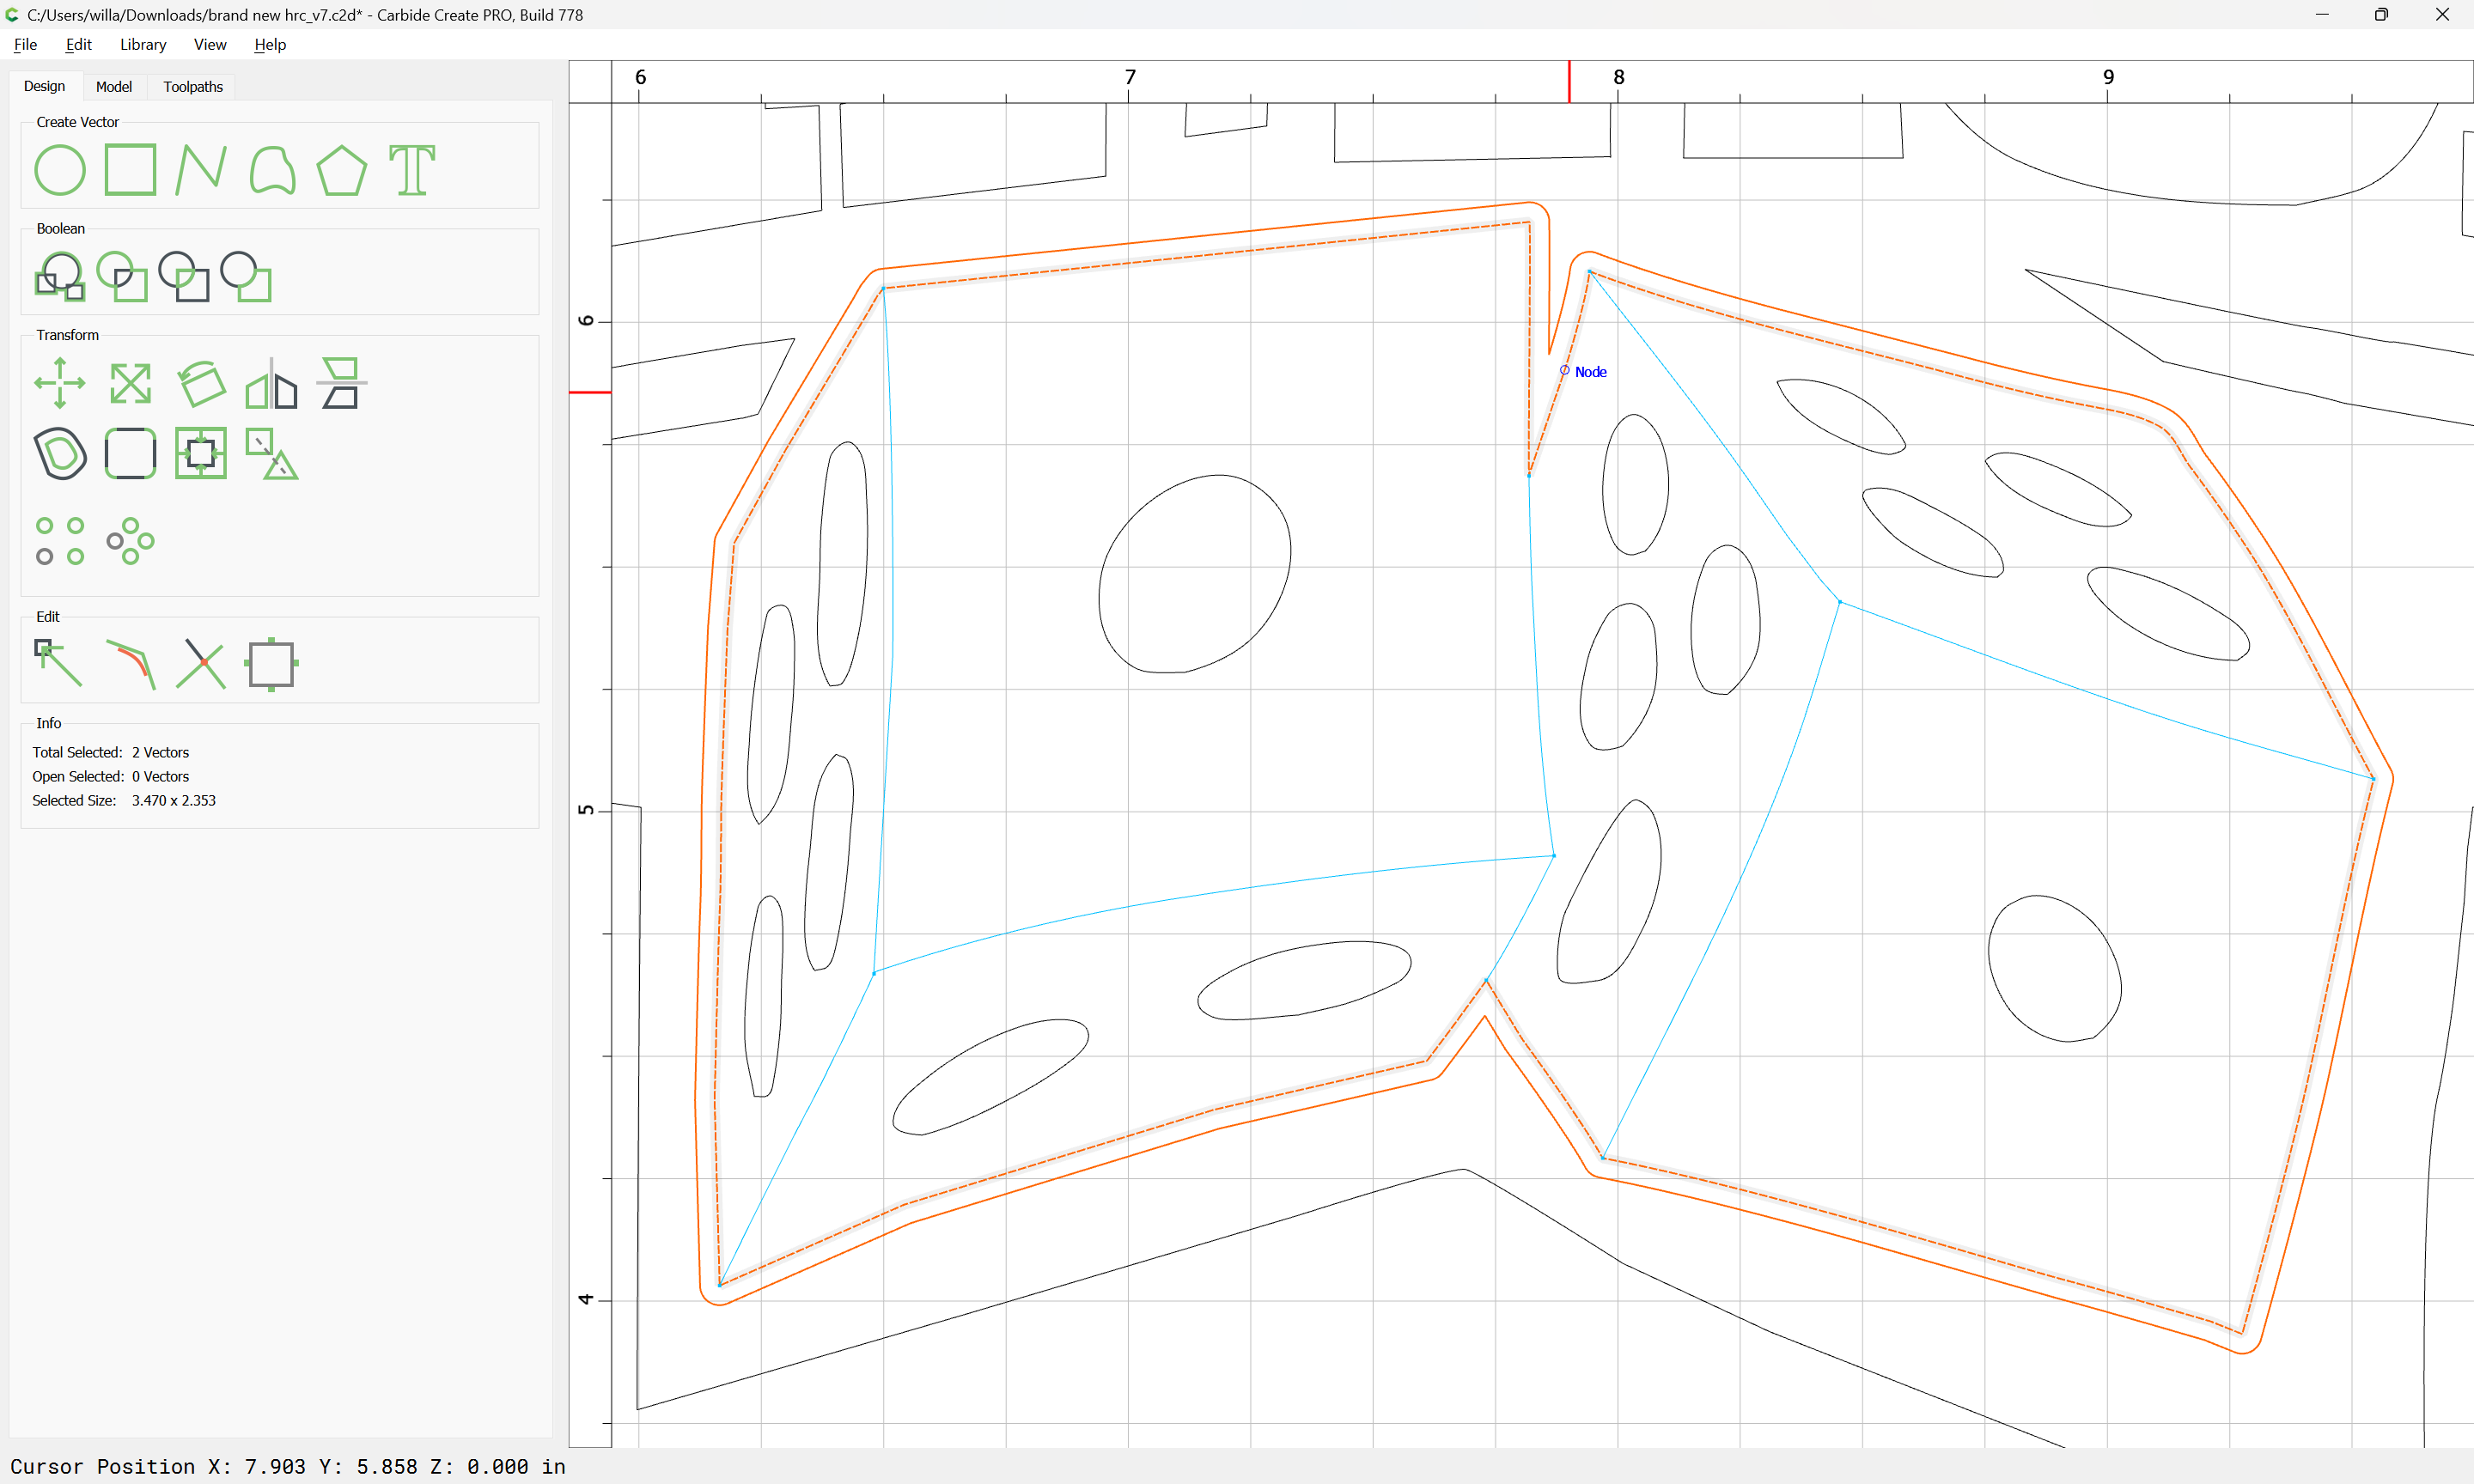This screenshot has width=2474, height=1484.
Task: Click the large circle pip on the left die face
Action: tap(1195, 574)
